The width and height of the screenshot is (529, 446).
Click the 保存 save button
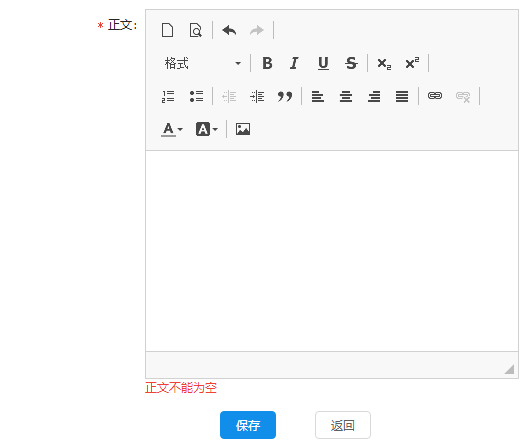click(248, 425)
